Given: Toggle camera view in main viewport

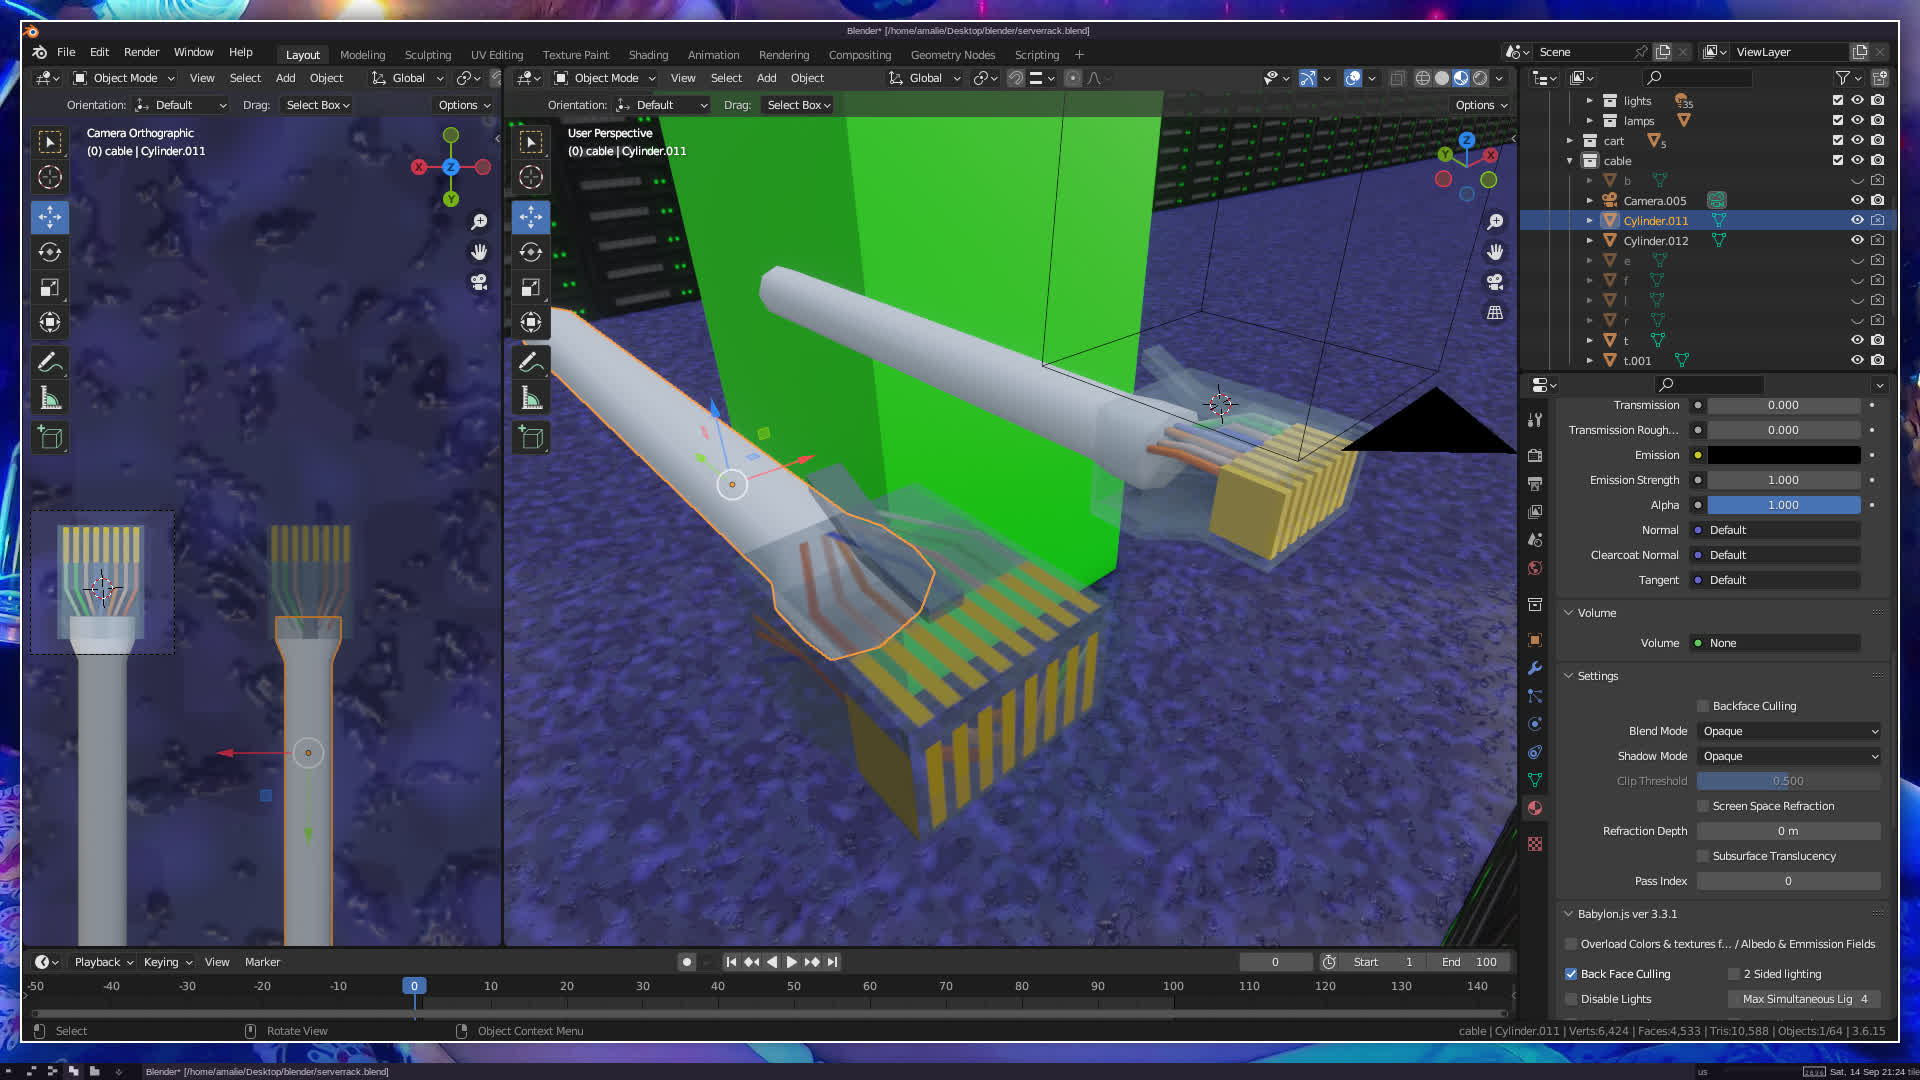Looking at the screenshot, I should pyautogui.click(x=1495, y=282).
